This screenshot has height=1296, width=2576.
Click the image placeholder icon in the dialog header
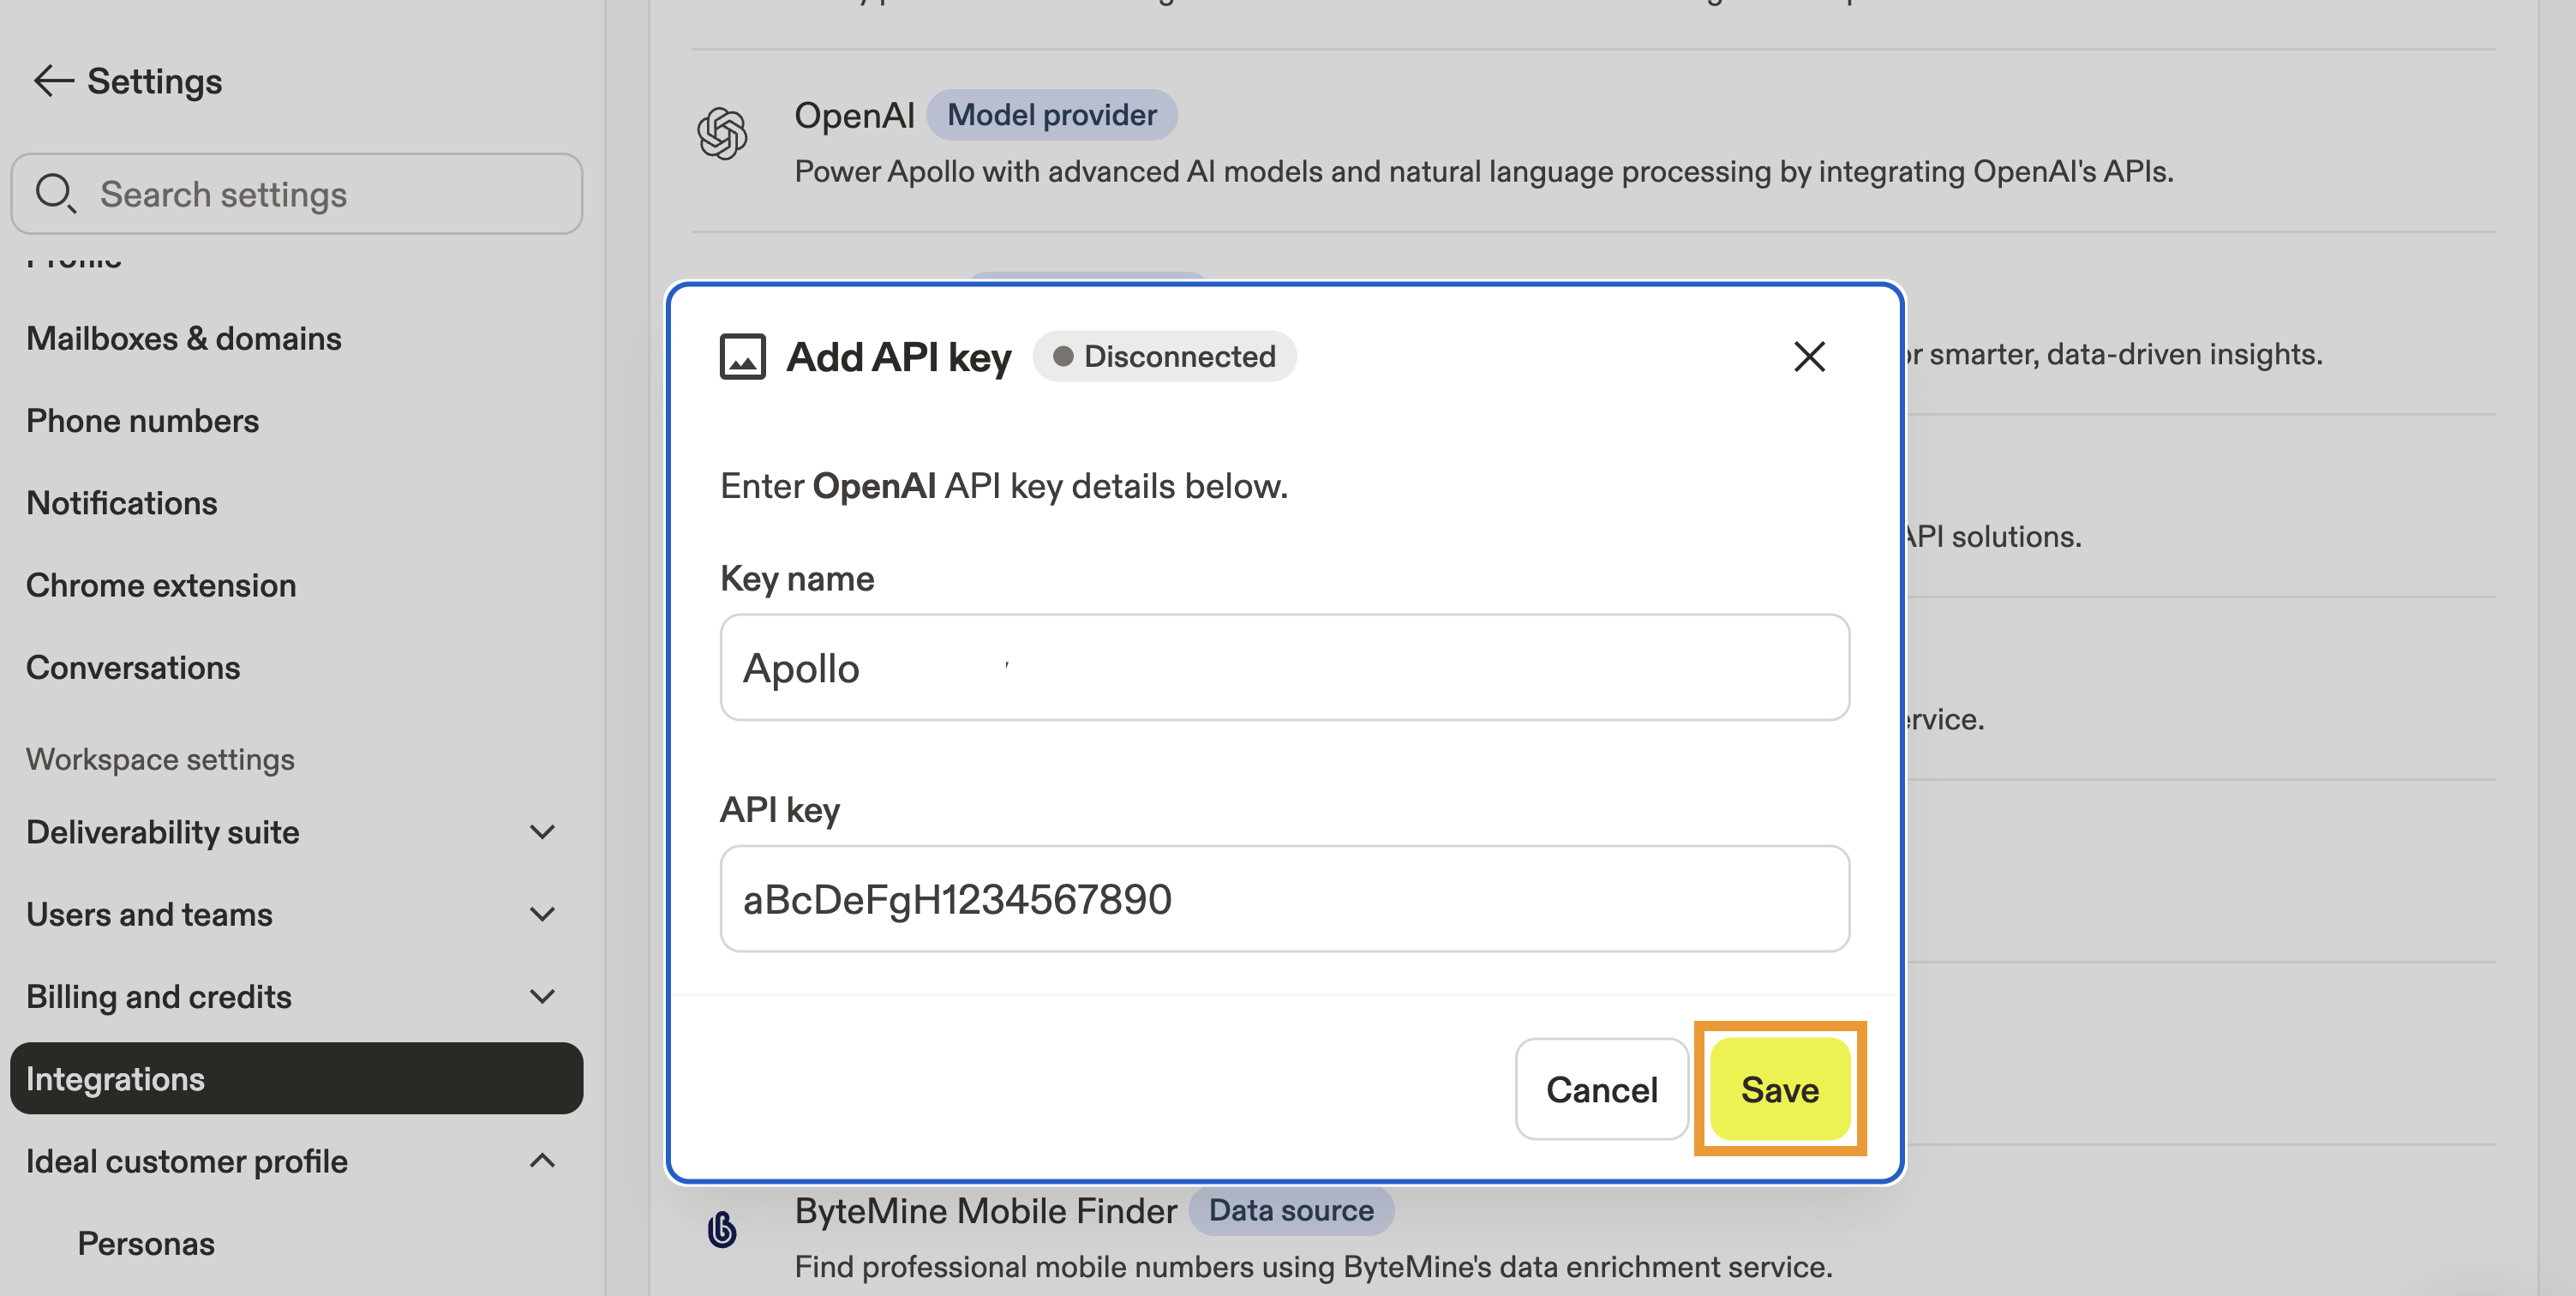pos(742,357)
